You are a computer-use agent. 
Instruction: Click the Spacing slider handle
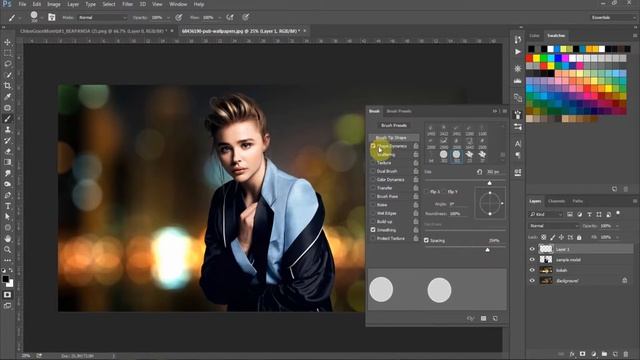click(487, 249)
